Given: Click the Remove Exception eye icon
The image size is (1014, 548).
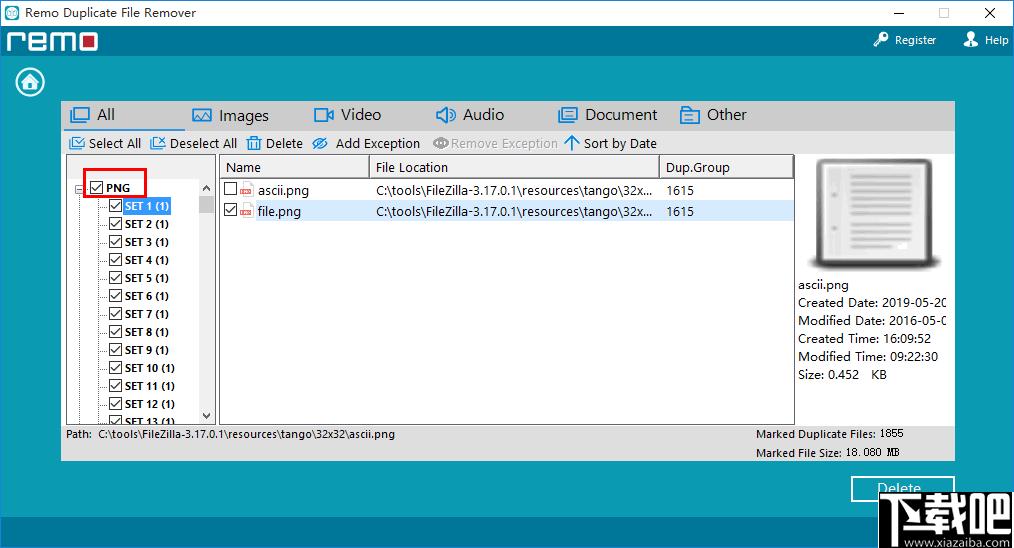Looking at the screenshot, I should tap(440, 143).
